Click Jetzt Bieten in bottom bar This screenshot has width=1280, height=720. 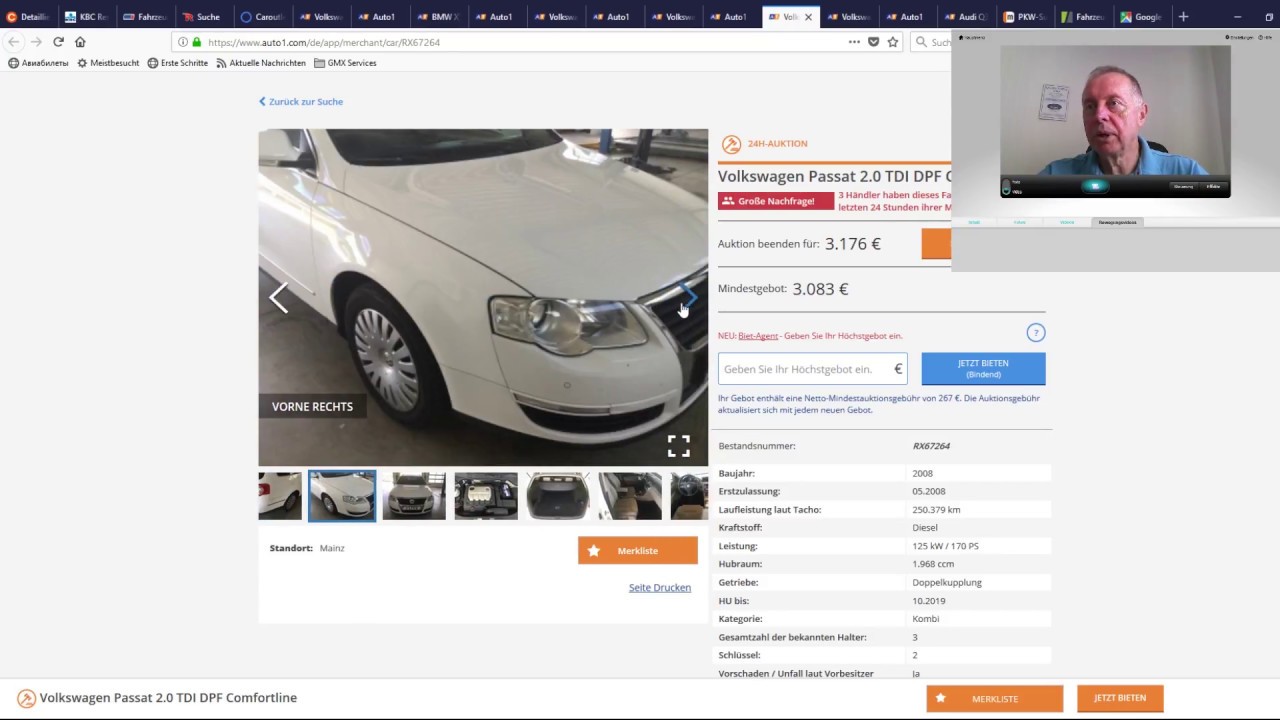(1120, 698)
